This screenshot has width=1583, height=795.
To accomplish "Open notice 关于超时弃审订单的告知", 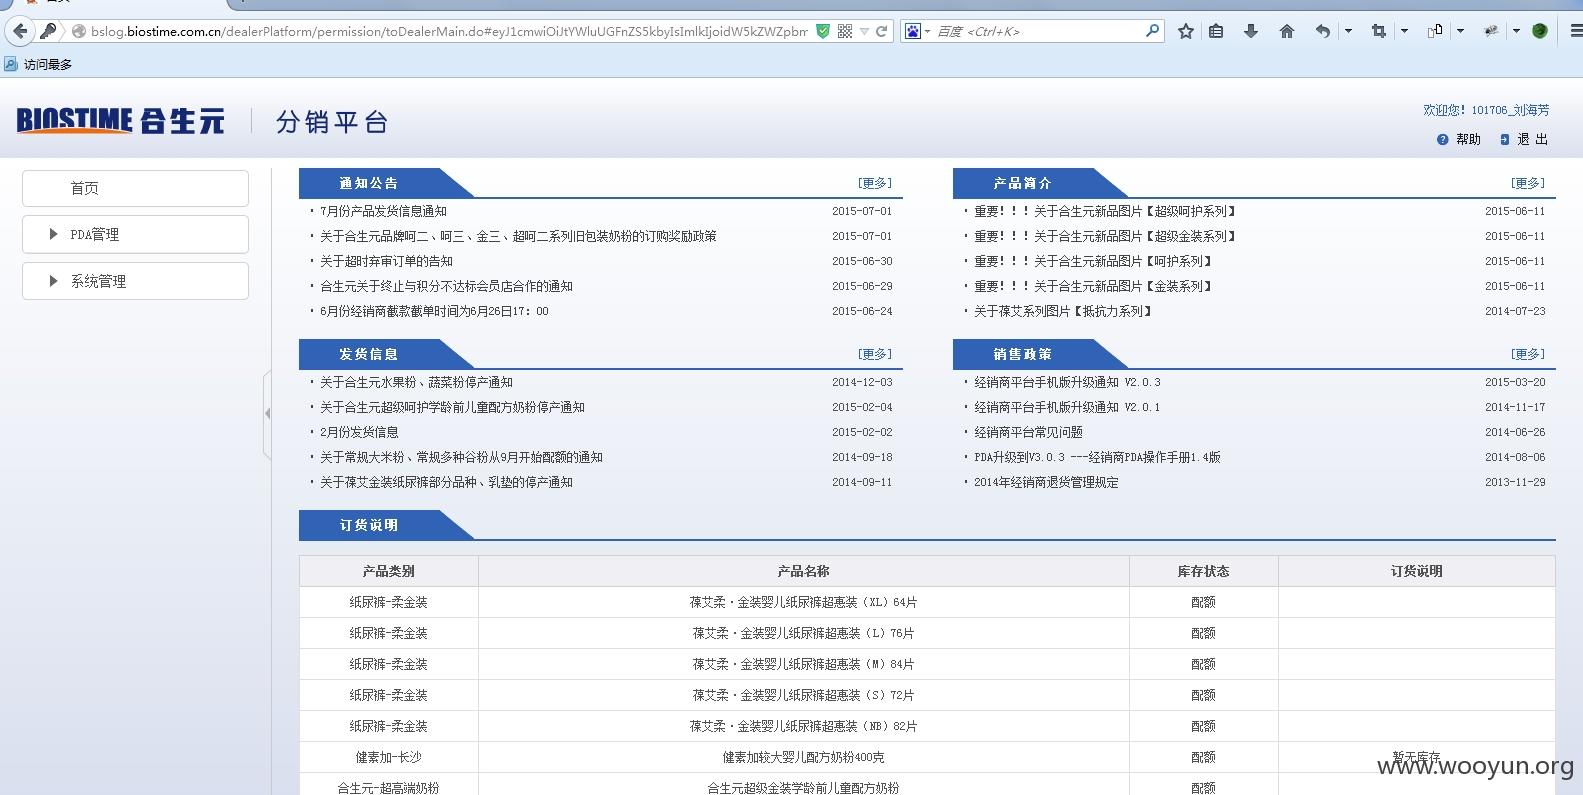I will (386, 261).
